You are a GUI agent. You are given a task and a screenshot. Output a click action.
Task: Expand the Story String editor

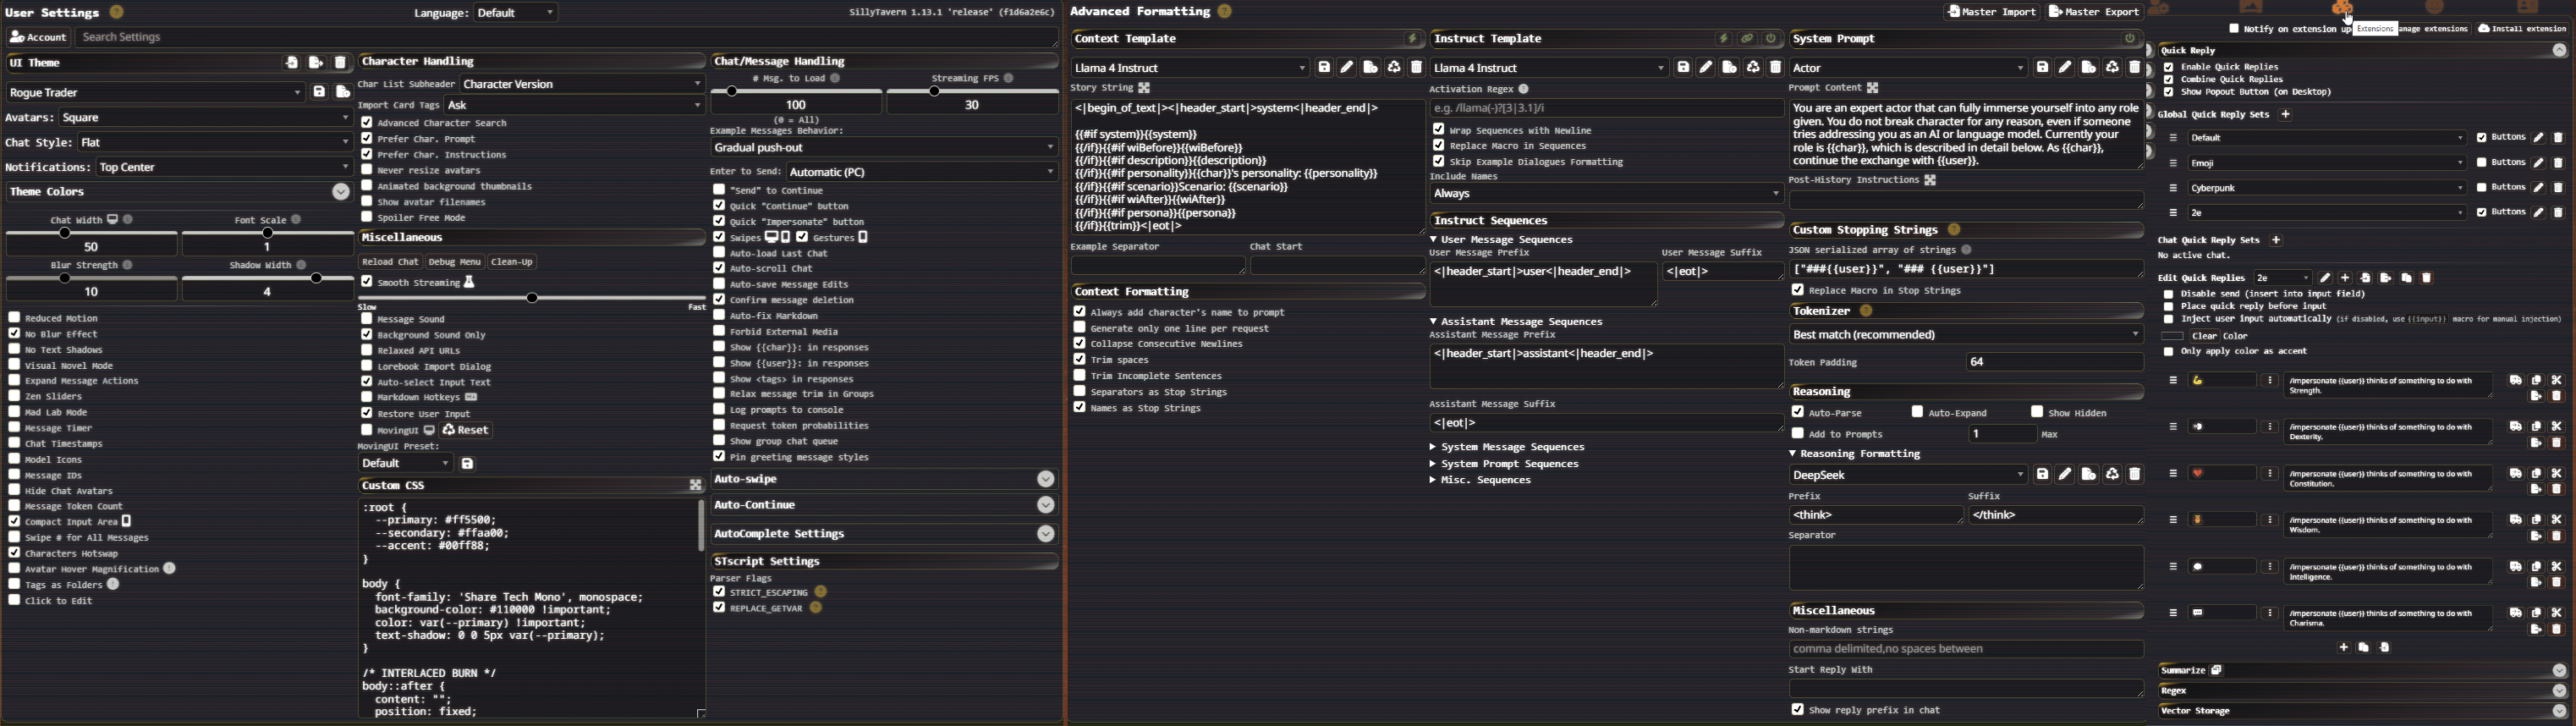pyautogui.click(x=1144, y=88)
